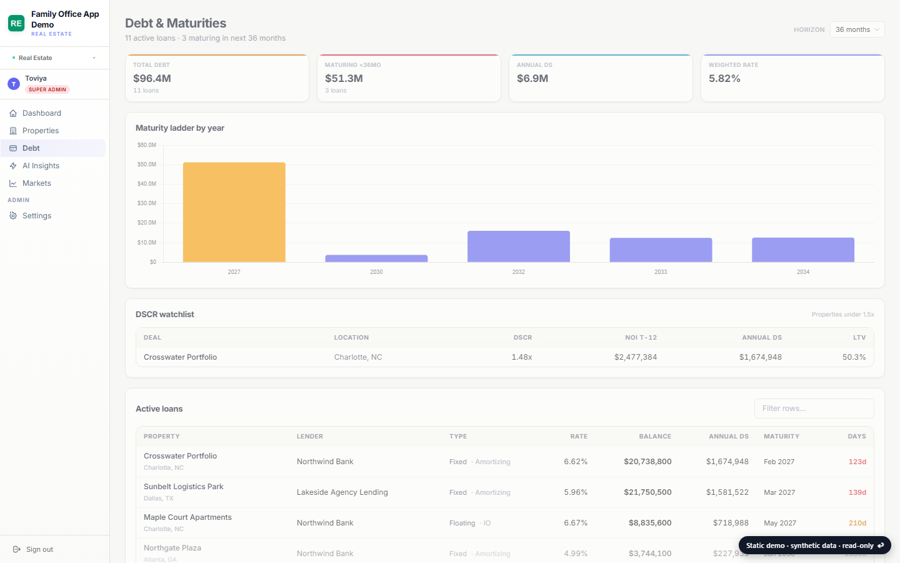Click the 2030 maturity bar

(x=377, y=259)
